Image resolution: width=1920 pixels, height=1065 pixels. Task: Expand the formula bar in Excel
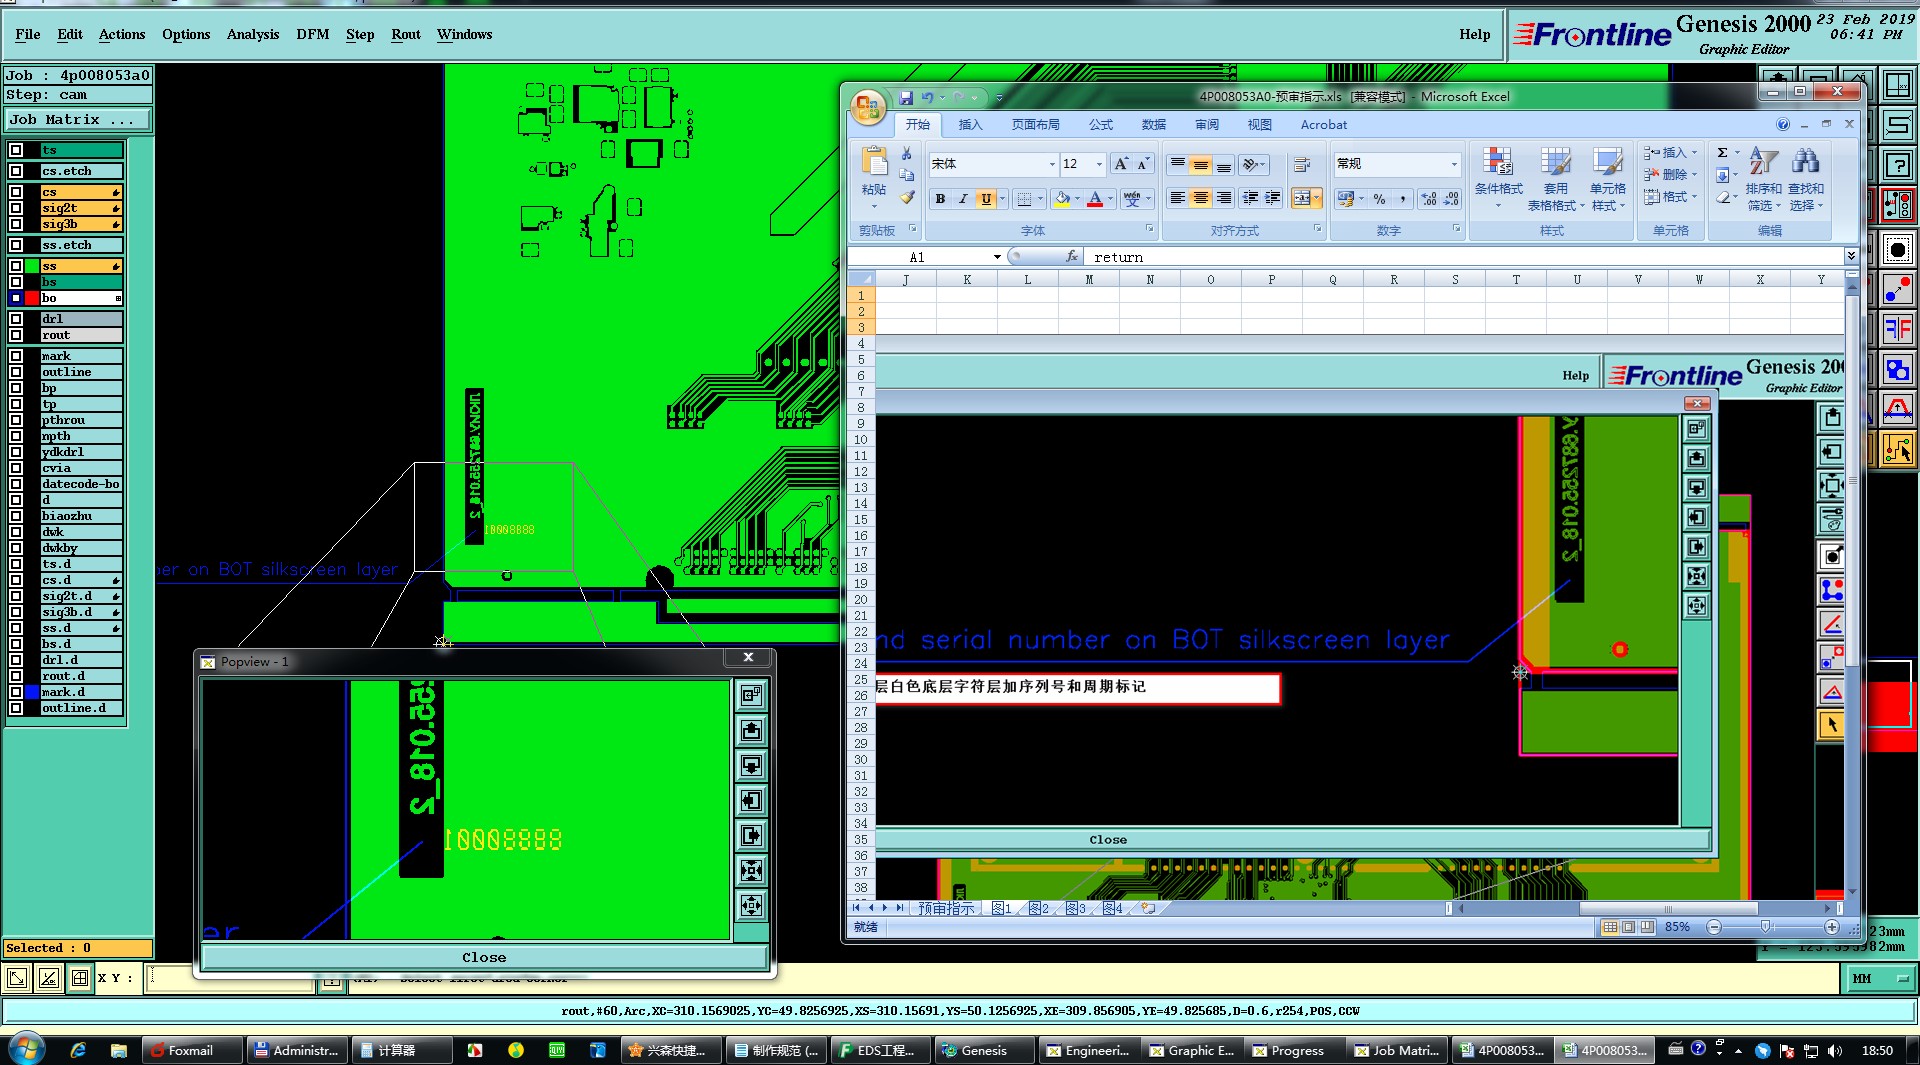[1851, 256]
